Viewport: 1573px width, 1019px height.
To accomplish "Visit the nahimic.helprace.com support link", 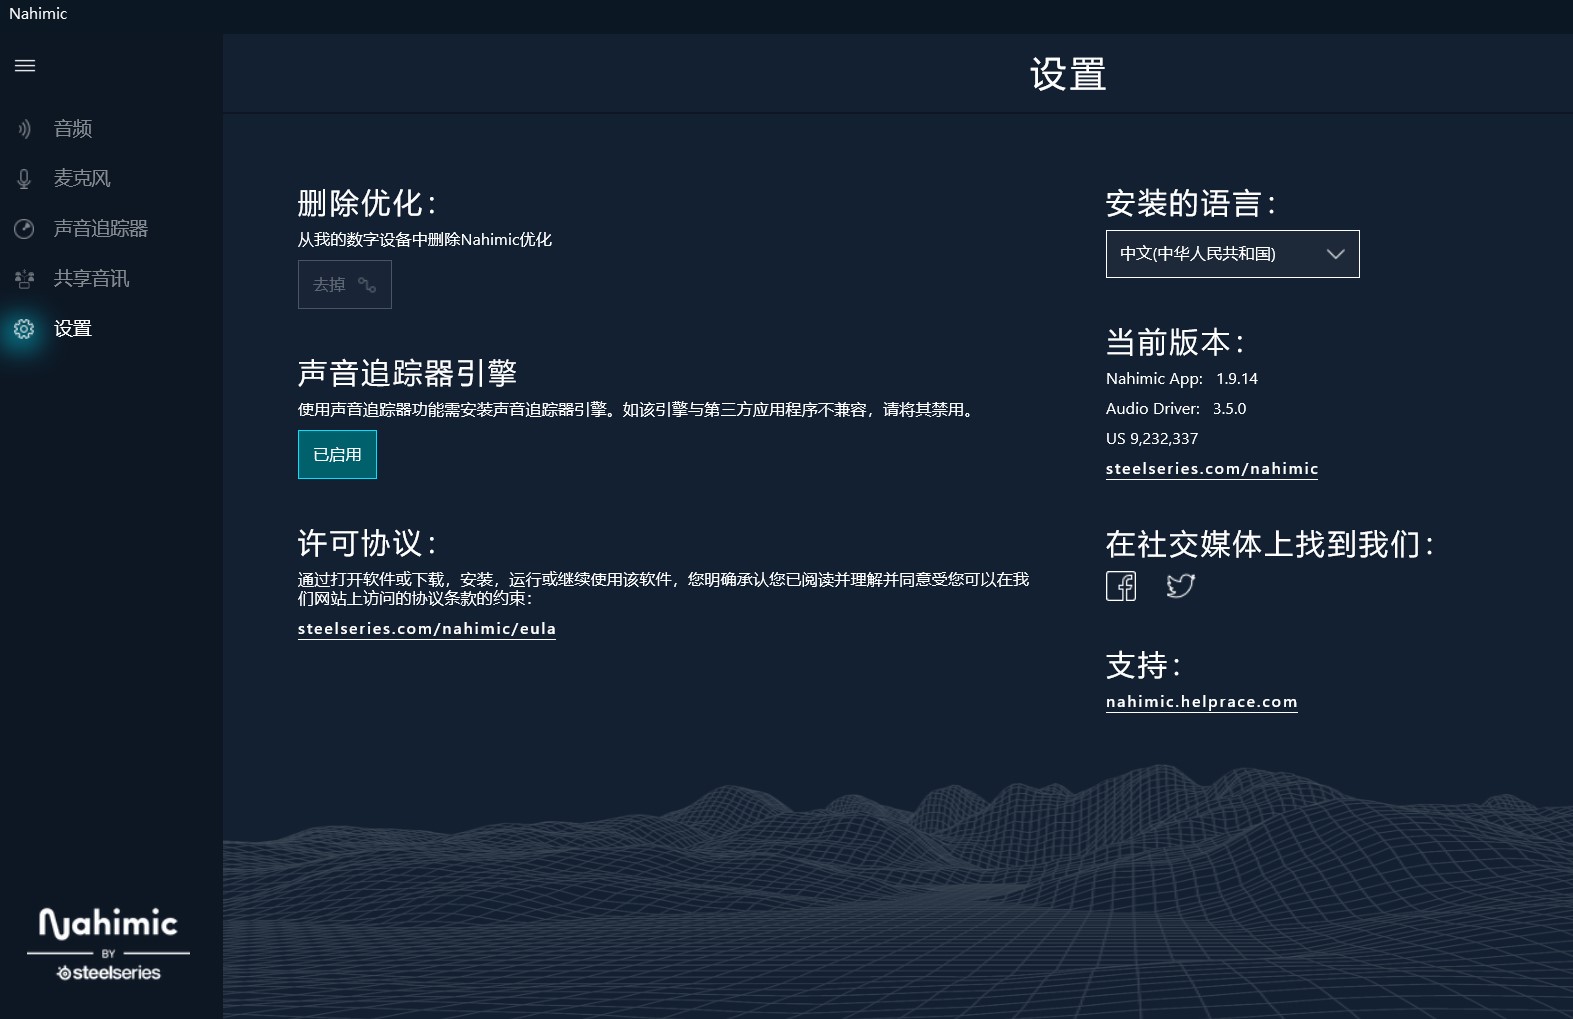I will (1202, 702).
